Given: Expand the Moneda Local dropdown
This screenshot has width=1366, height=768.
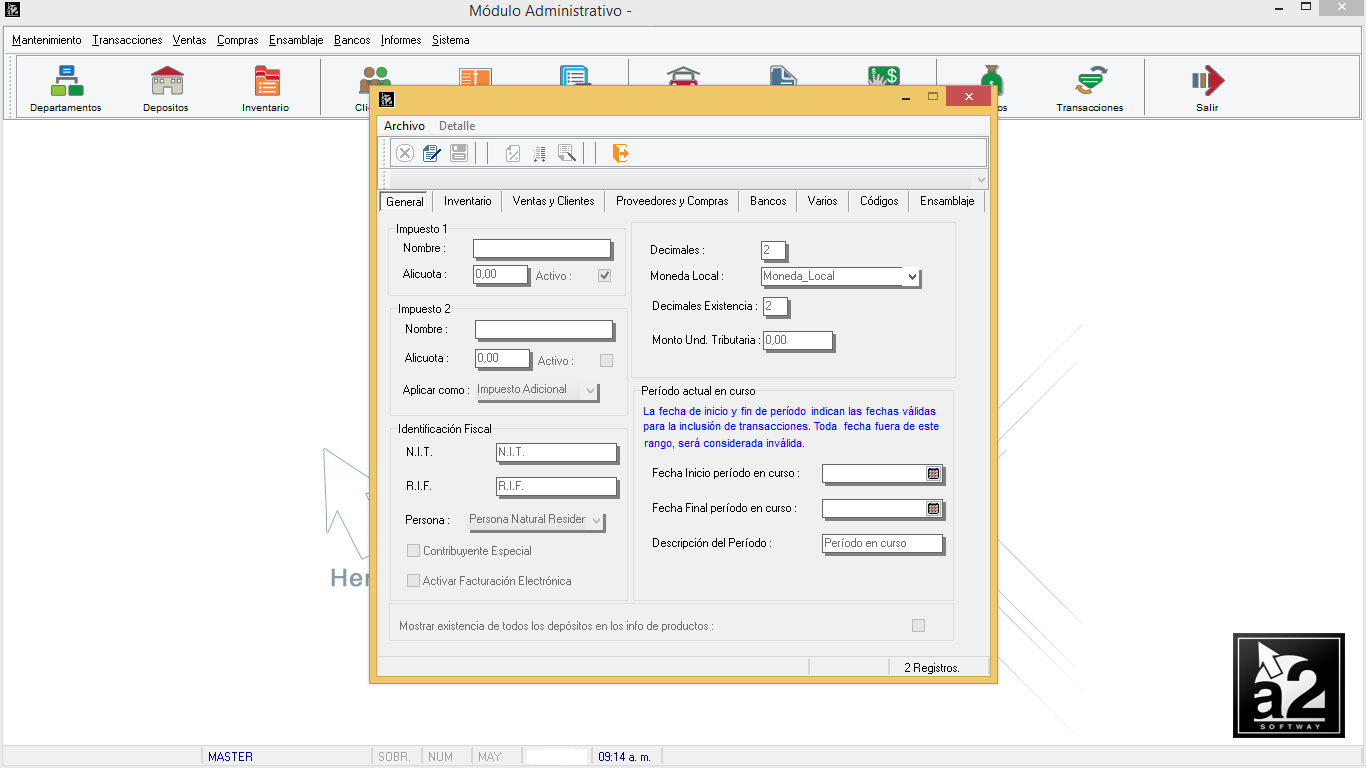Looking at the screenshot, I should pos(911,277).
